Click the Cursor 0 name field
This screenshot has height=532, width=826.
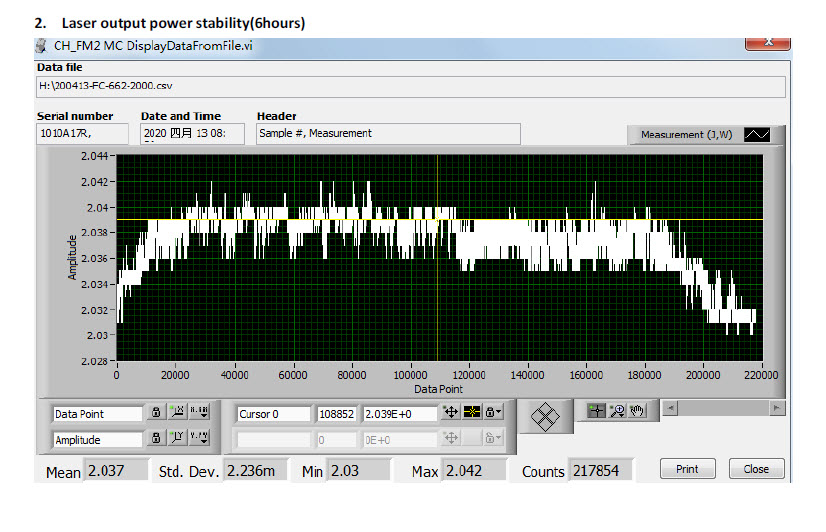pos(272,413)
